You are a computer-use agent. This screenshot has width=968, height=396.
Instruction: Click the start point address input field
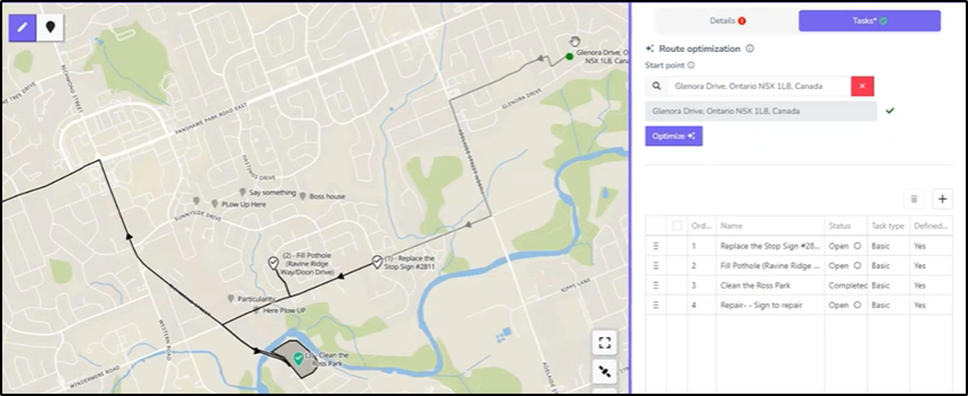[759, 86]
